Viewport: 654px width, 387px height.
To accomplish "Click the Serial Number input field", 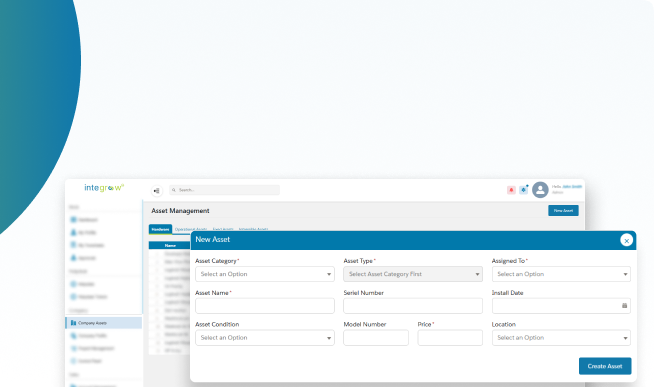I will point(413,306).
